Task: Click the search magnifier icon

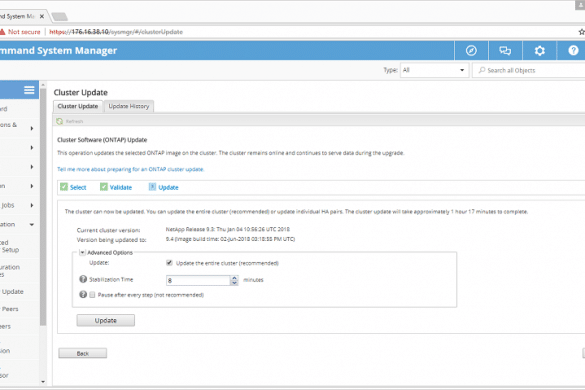Action: pos(482,70)
